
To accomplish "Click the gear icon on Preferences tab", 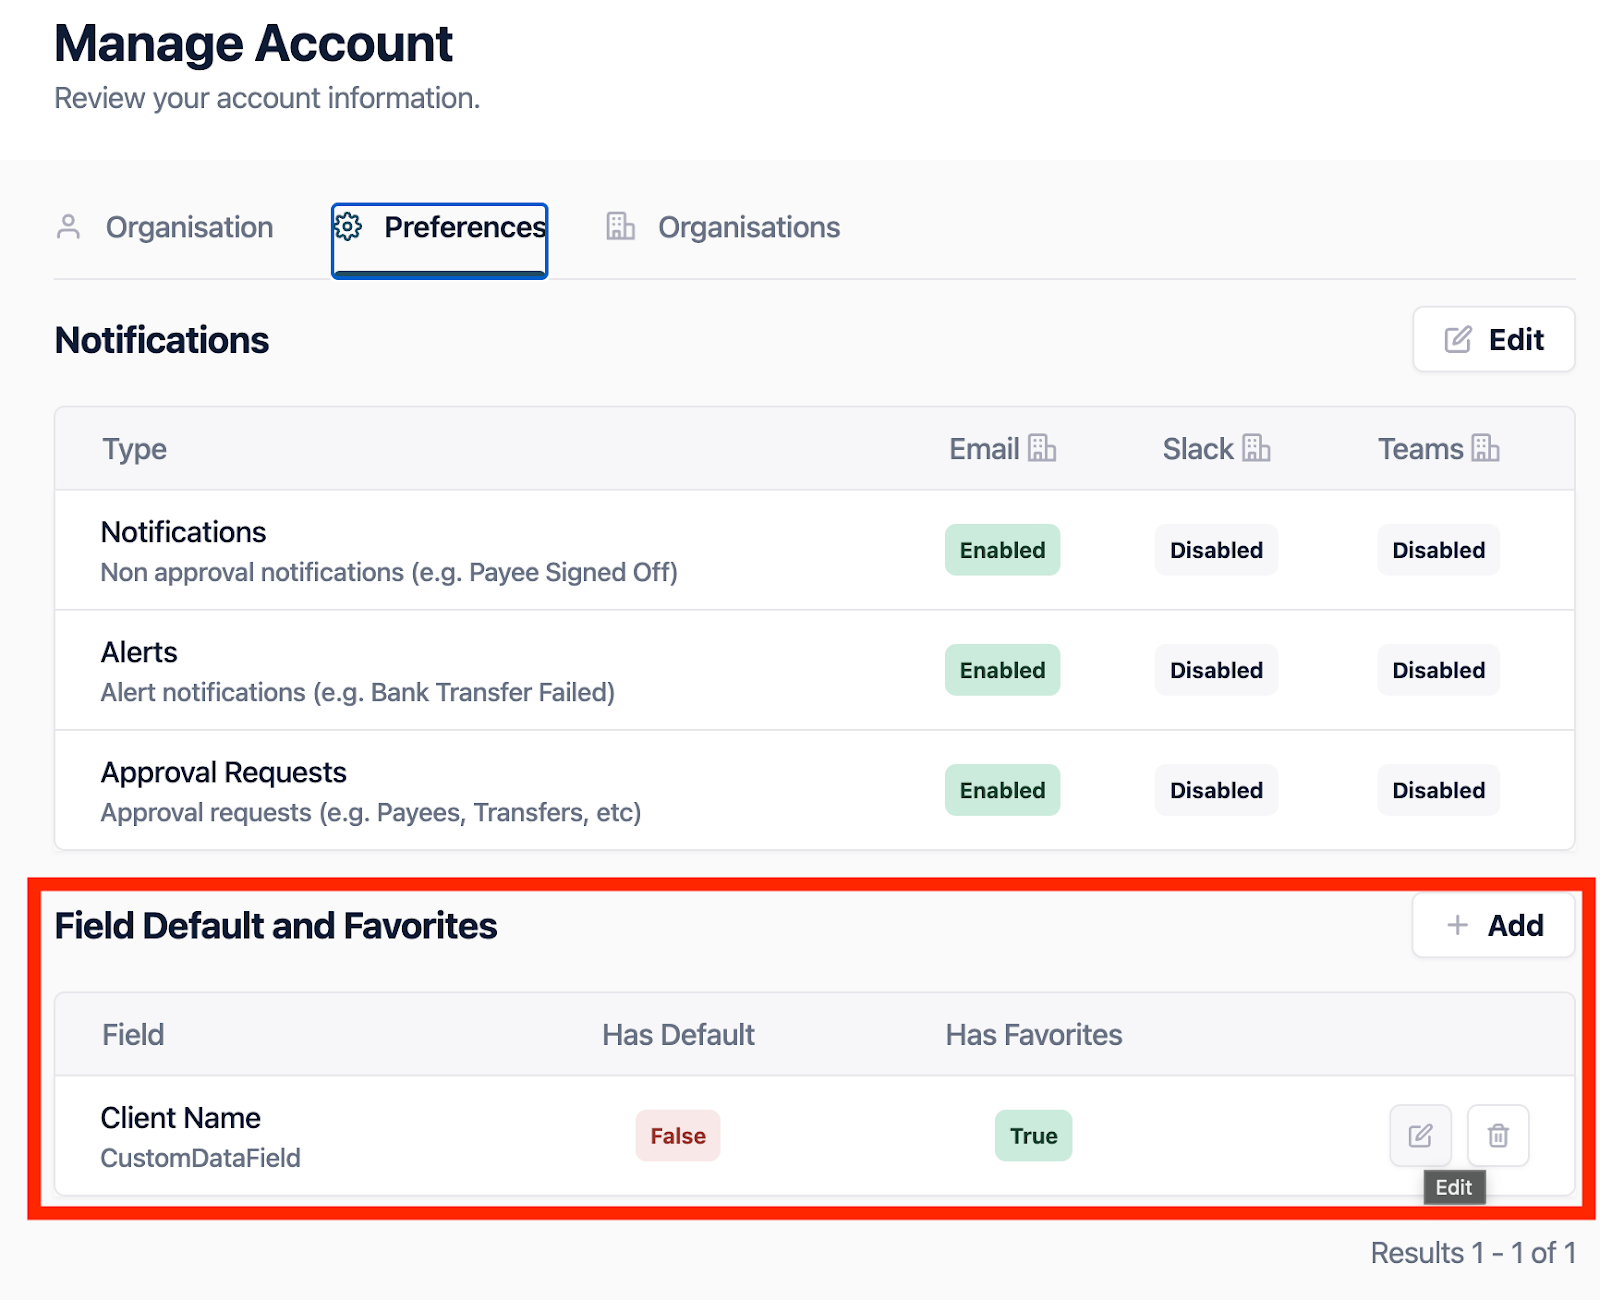I will tap(348, 227).
